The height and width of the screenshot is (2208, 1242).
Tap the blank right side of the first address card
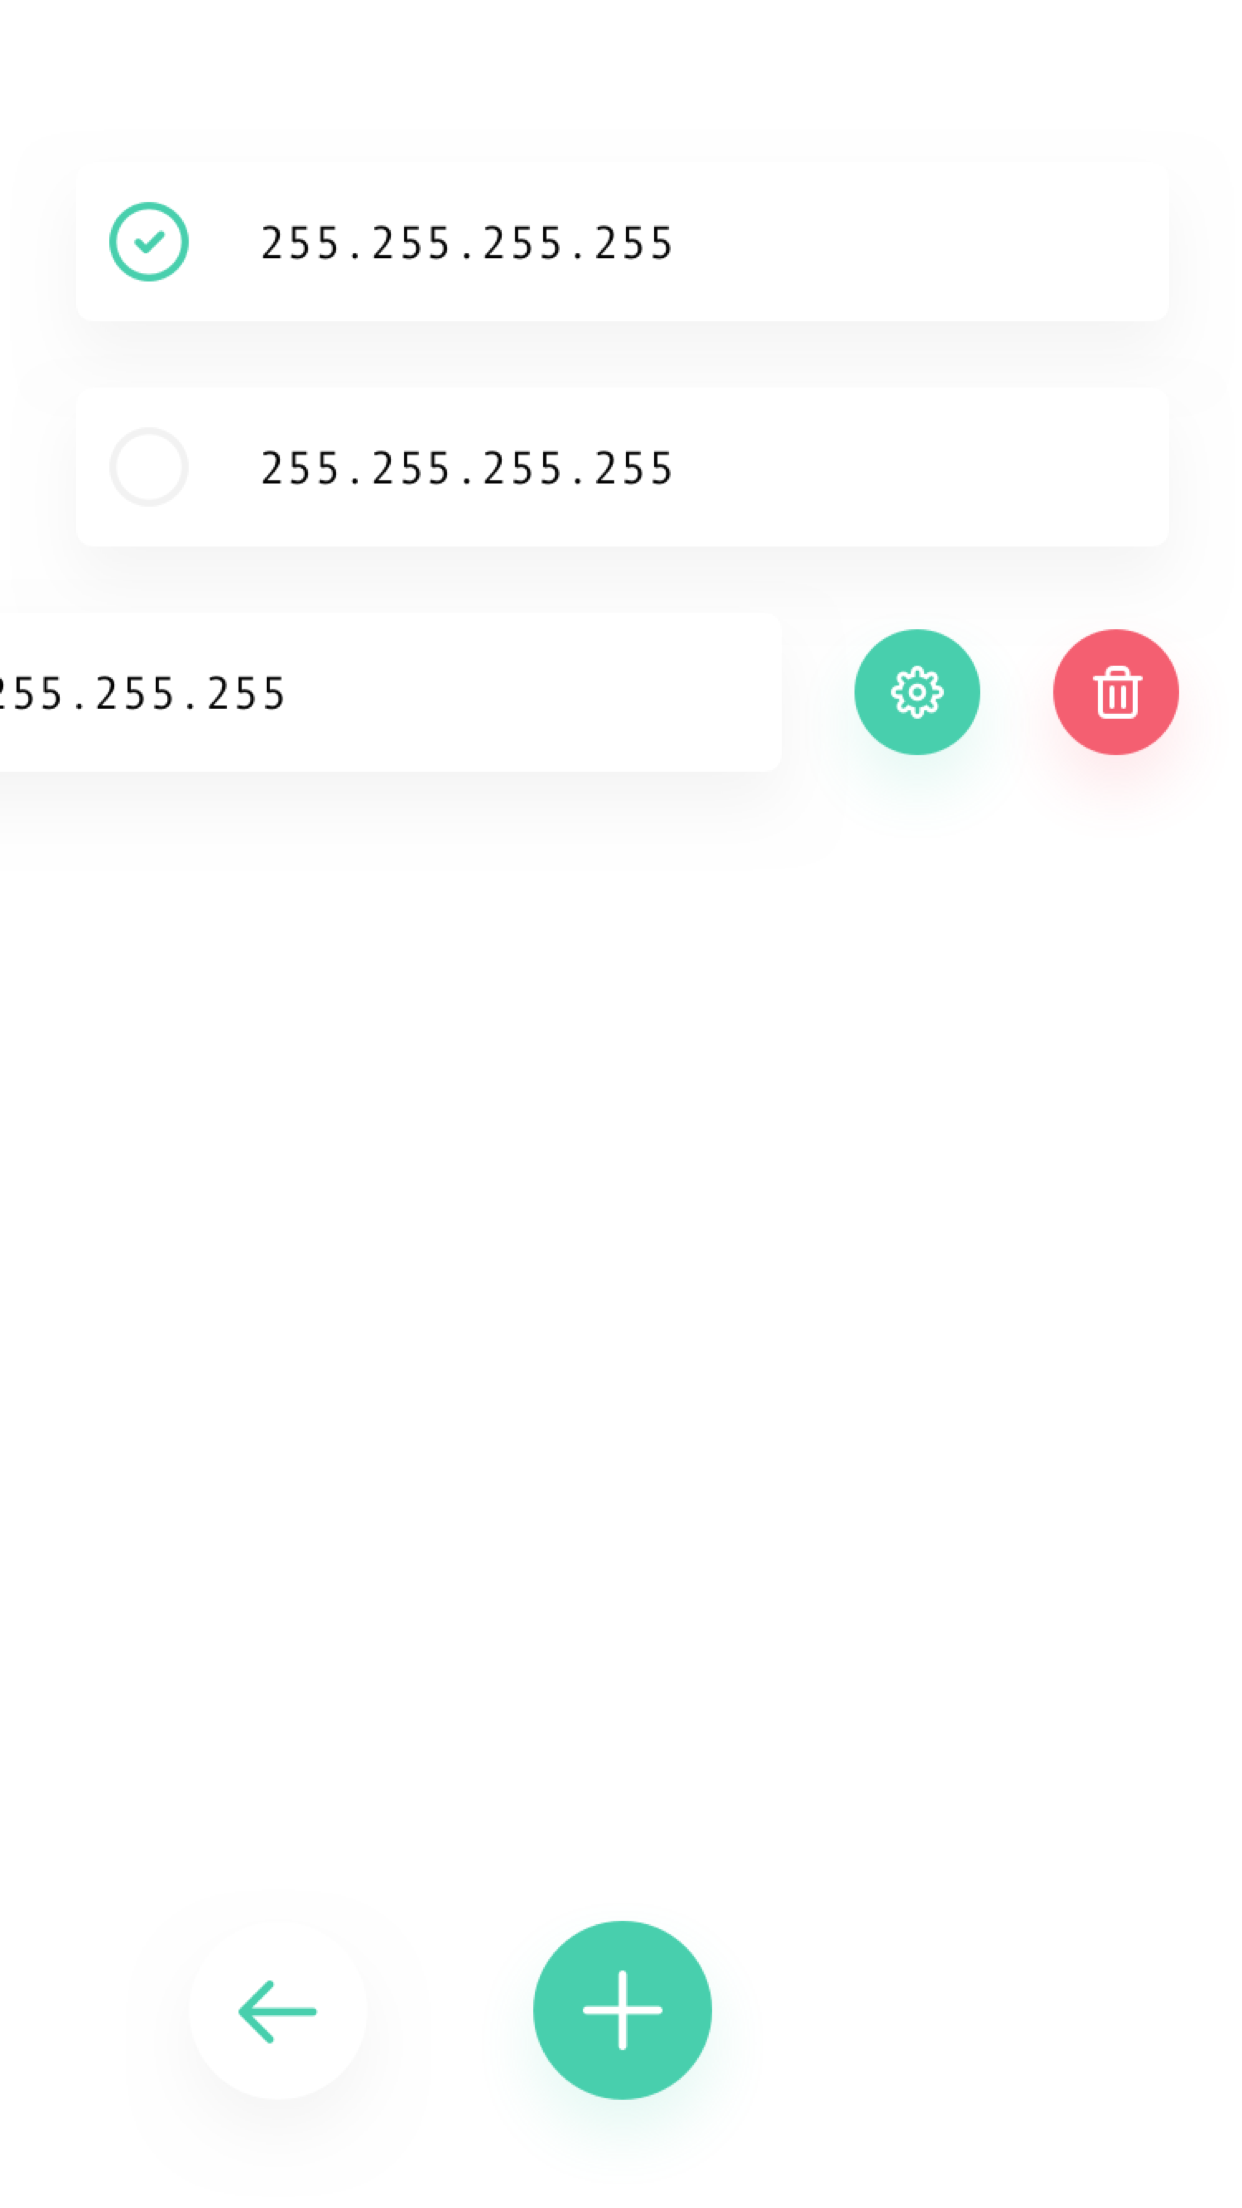920,242
